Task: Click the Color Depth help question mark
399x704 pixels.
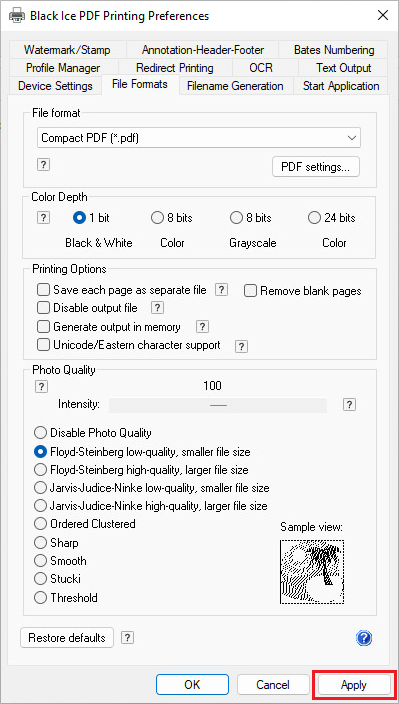Action: coord(43,218)
